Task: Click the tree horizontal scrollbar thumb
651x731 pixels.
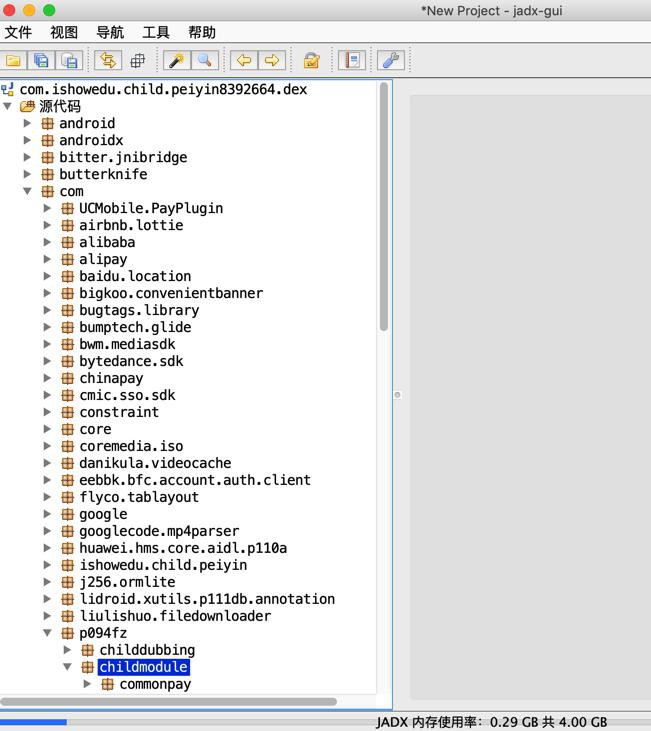Action: point(169,702)
